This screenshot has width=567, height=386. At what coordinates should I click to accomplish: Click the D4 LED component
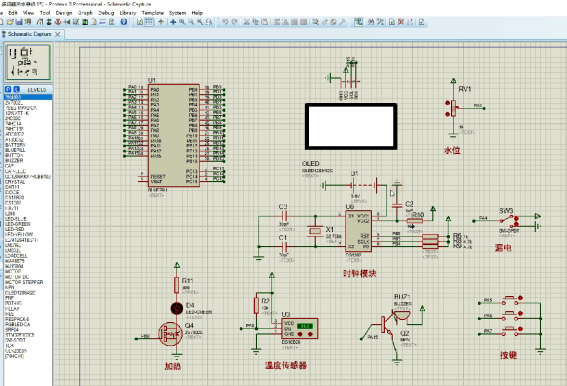click(x=176, y=308)
